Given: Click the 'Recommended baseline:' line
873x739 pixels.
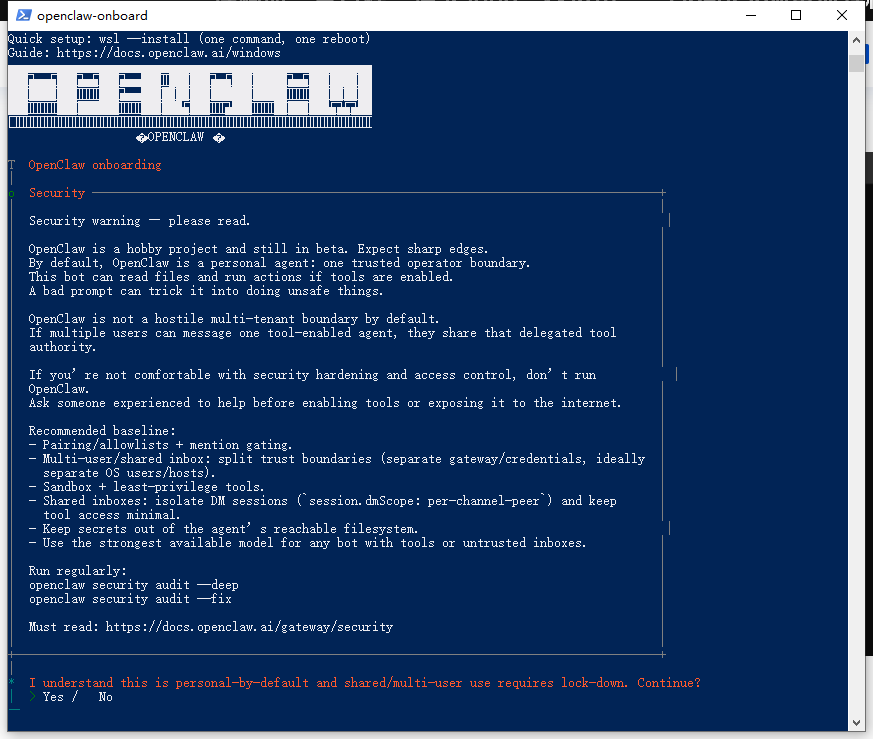Looking at the screenshot, I should click(x=102, y=431).
